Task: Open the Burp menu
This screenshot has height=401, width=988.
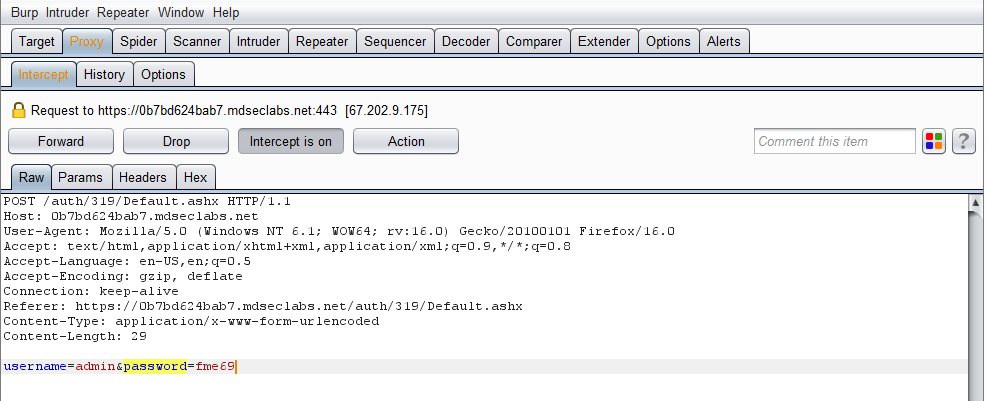Action: pyautogui.click(x=24, y=13)
